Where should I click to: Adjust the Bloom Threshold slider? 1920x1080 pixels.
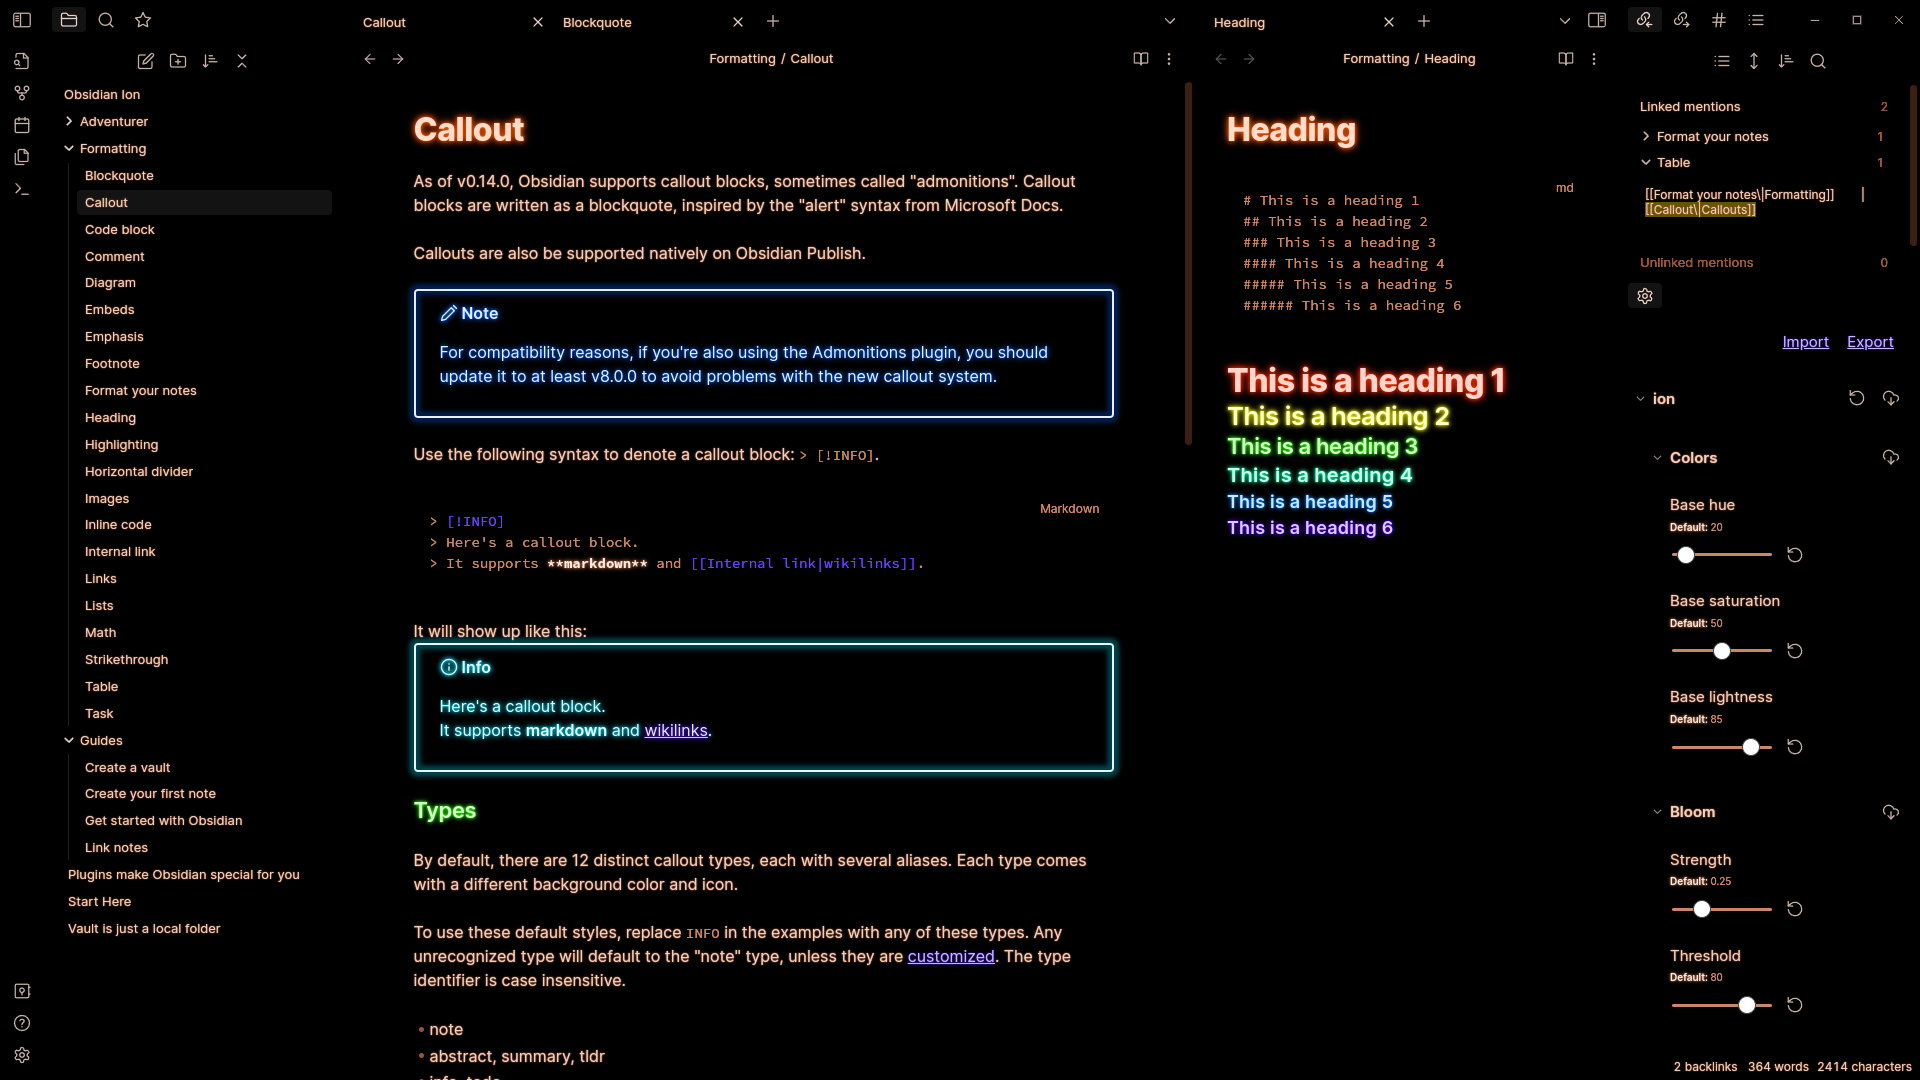(1722, 1005)
